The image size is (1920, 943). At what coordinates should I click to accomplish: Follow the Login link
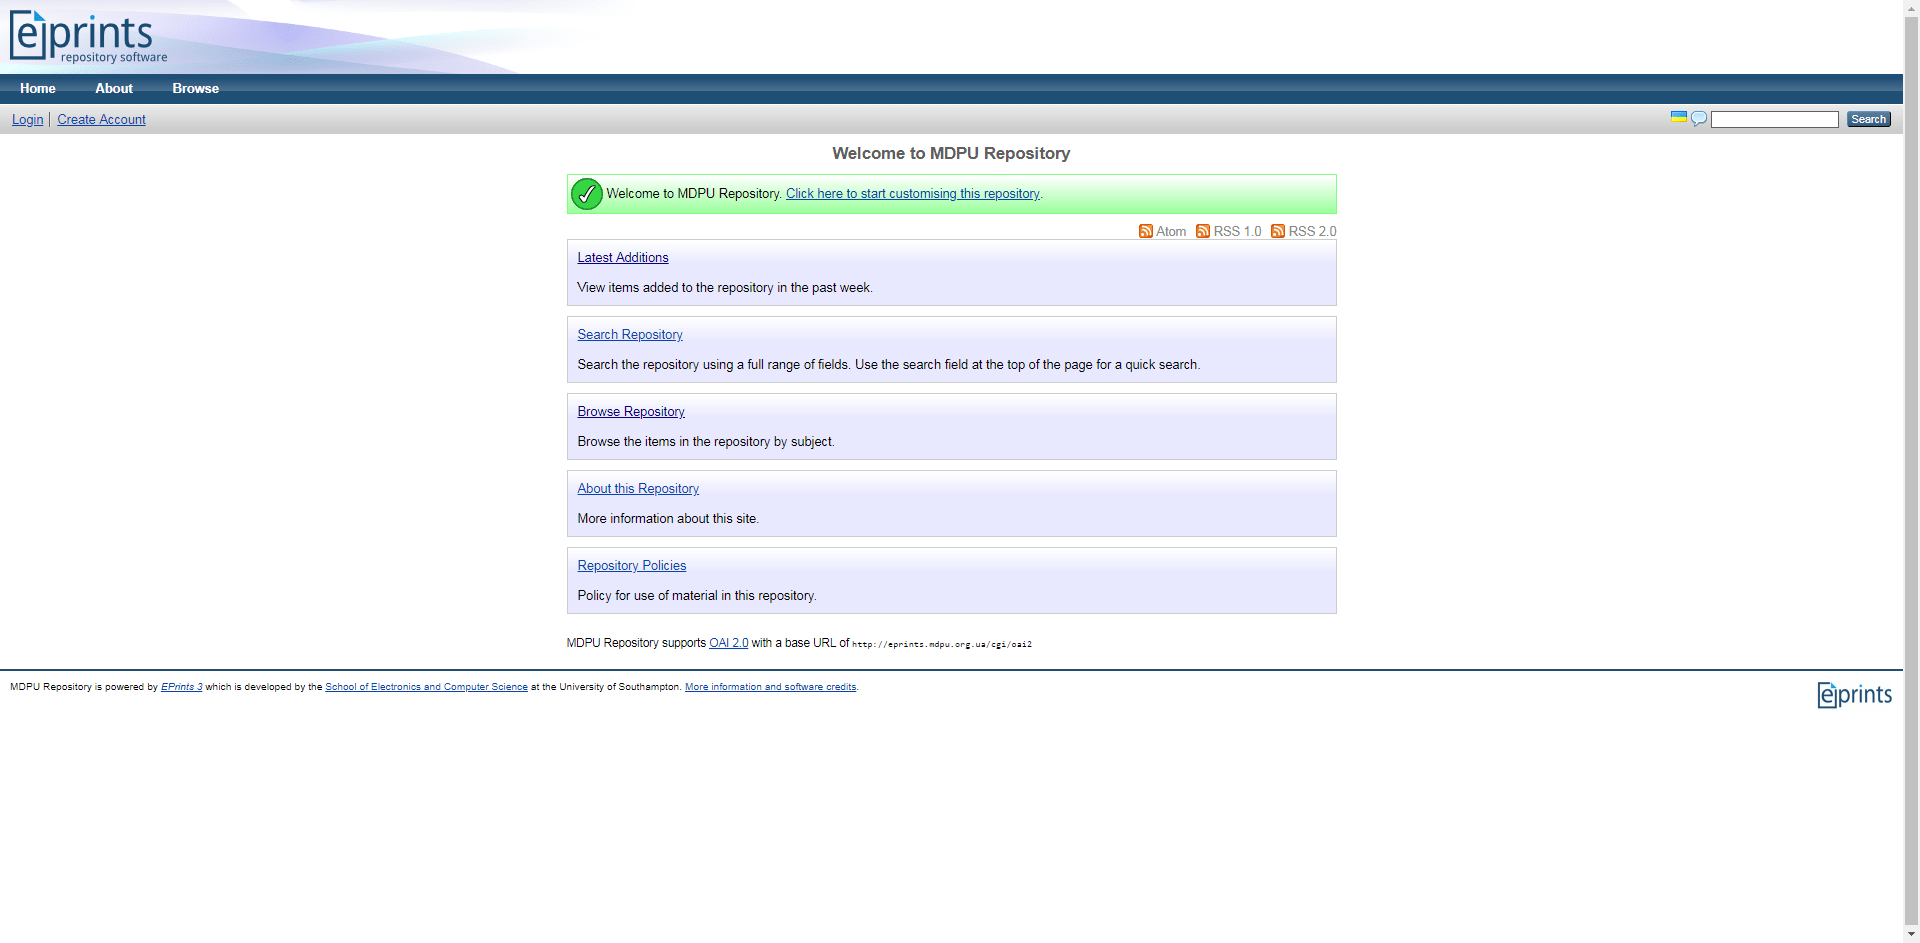coord(27,119)
